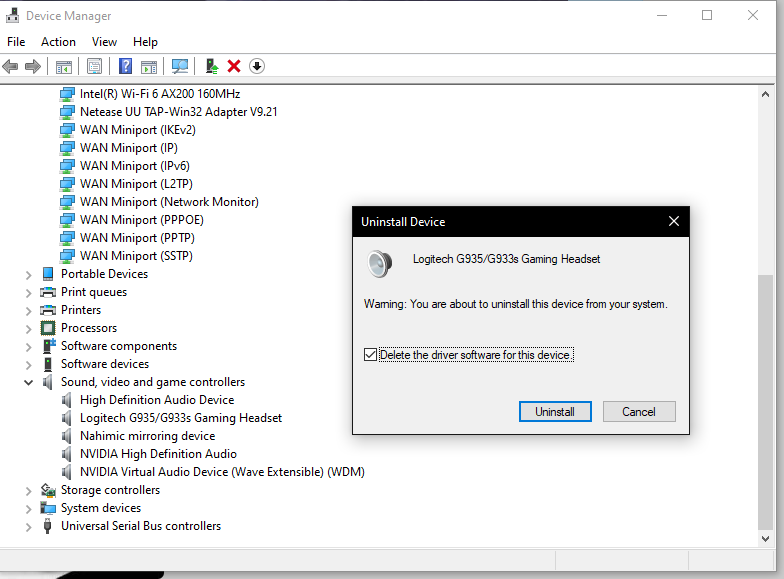The image size is (784, 579).
Task: Click the Processors chip icon
Action: (x=48, y=328)
